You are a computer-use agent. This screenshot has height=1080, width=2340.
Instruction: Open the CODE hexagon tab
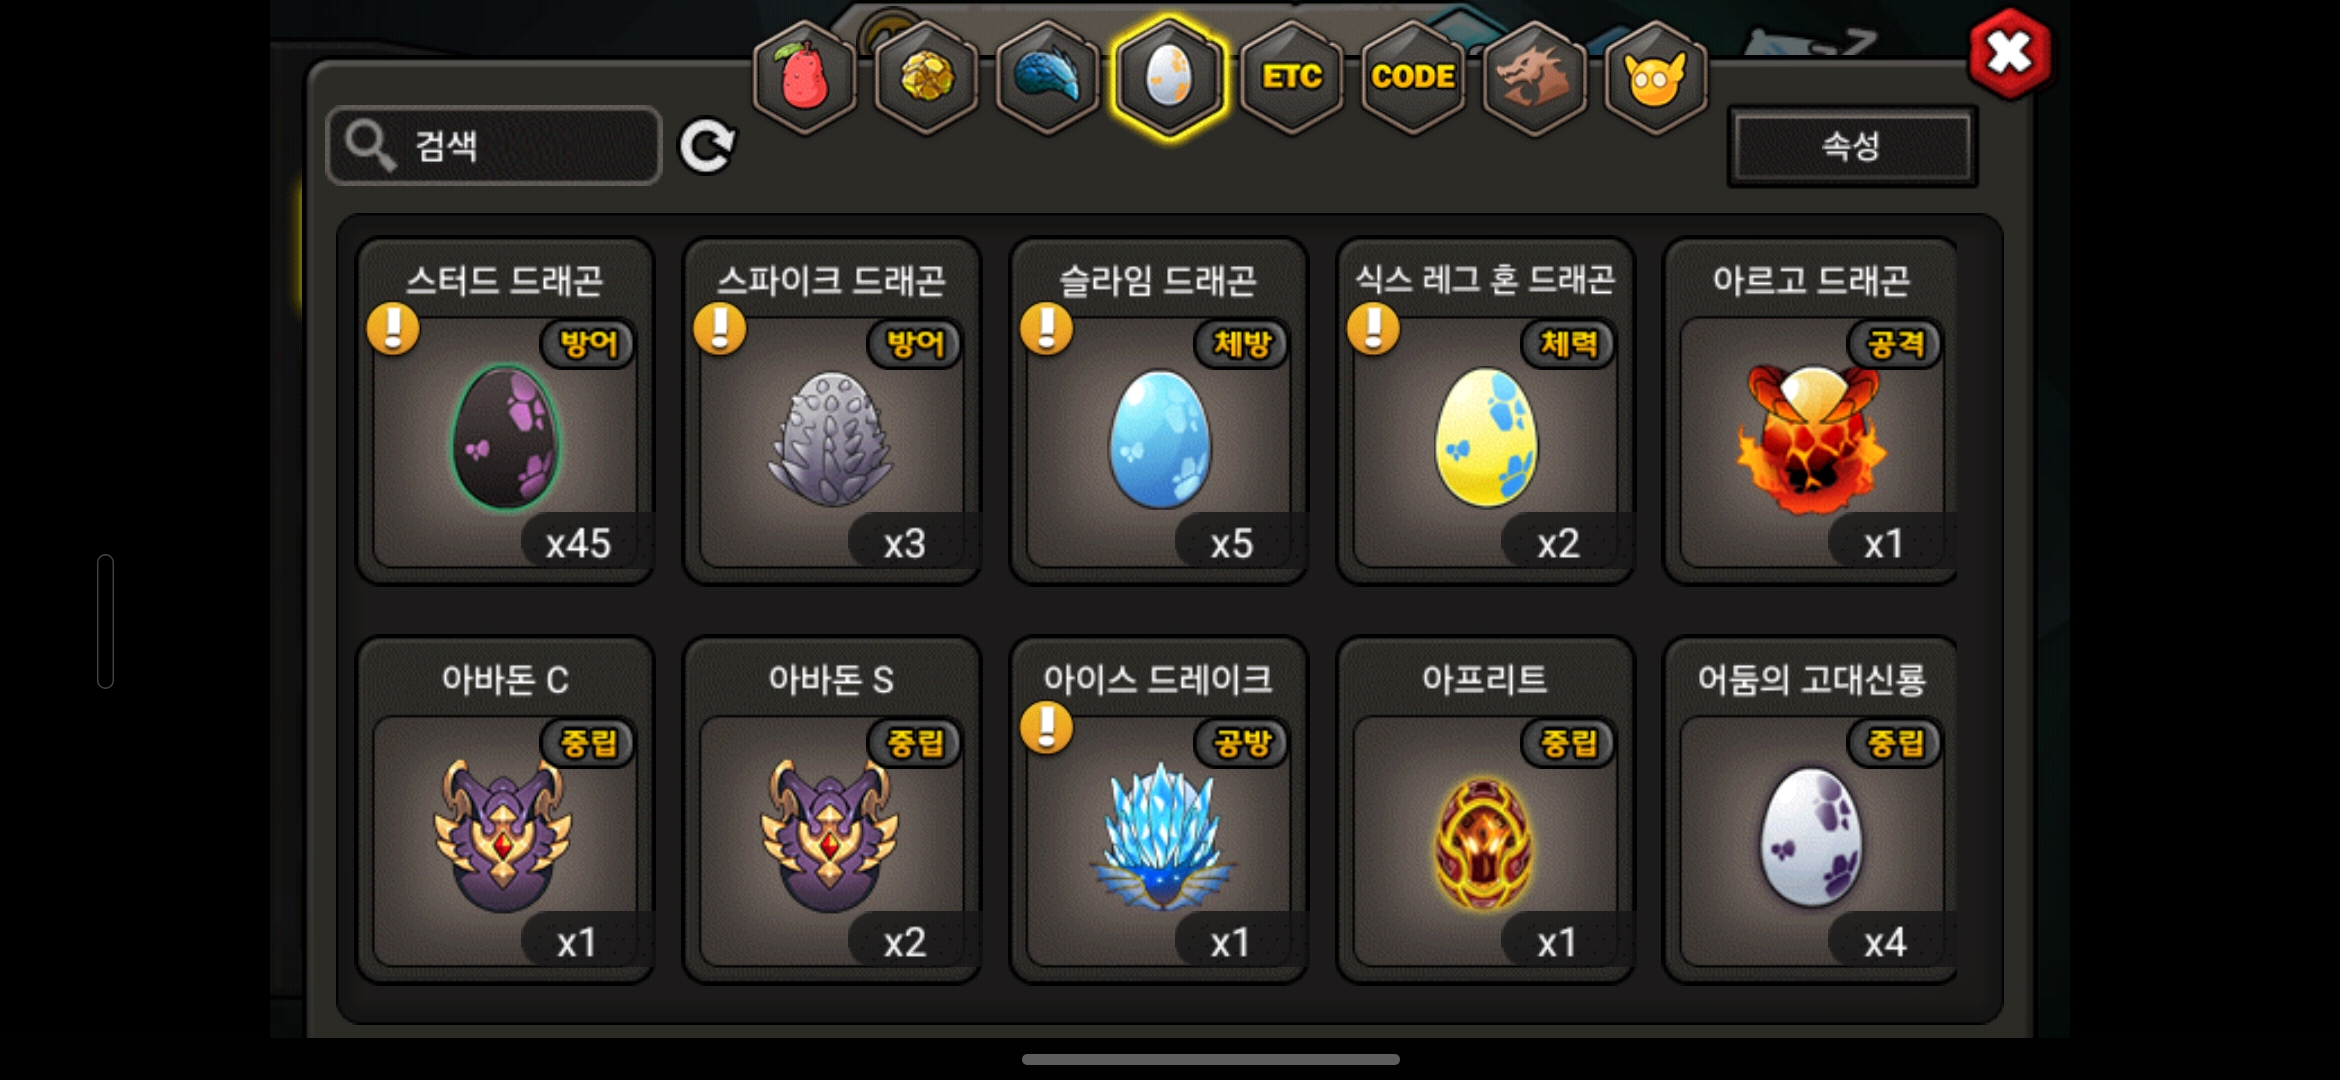tap(1413, 78)
